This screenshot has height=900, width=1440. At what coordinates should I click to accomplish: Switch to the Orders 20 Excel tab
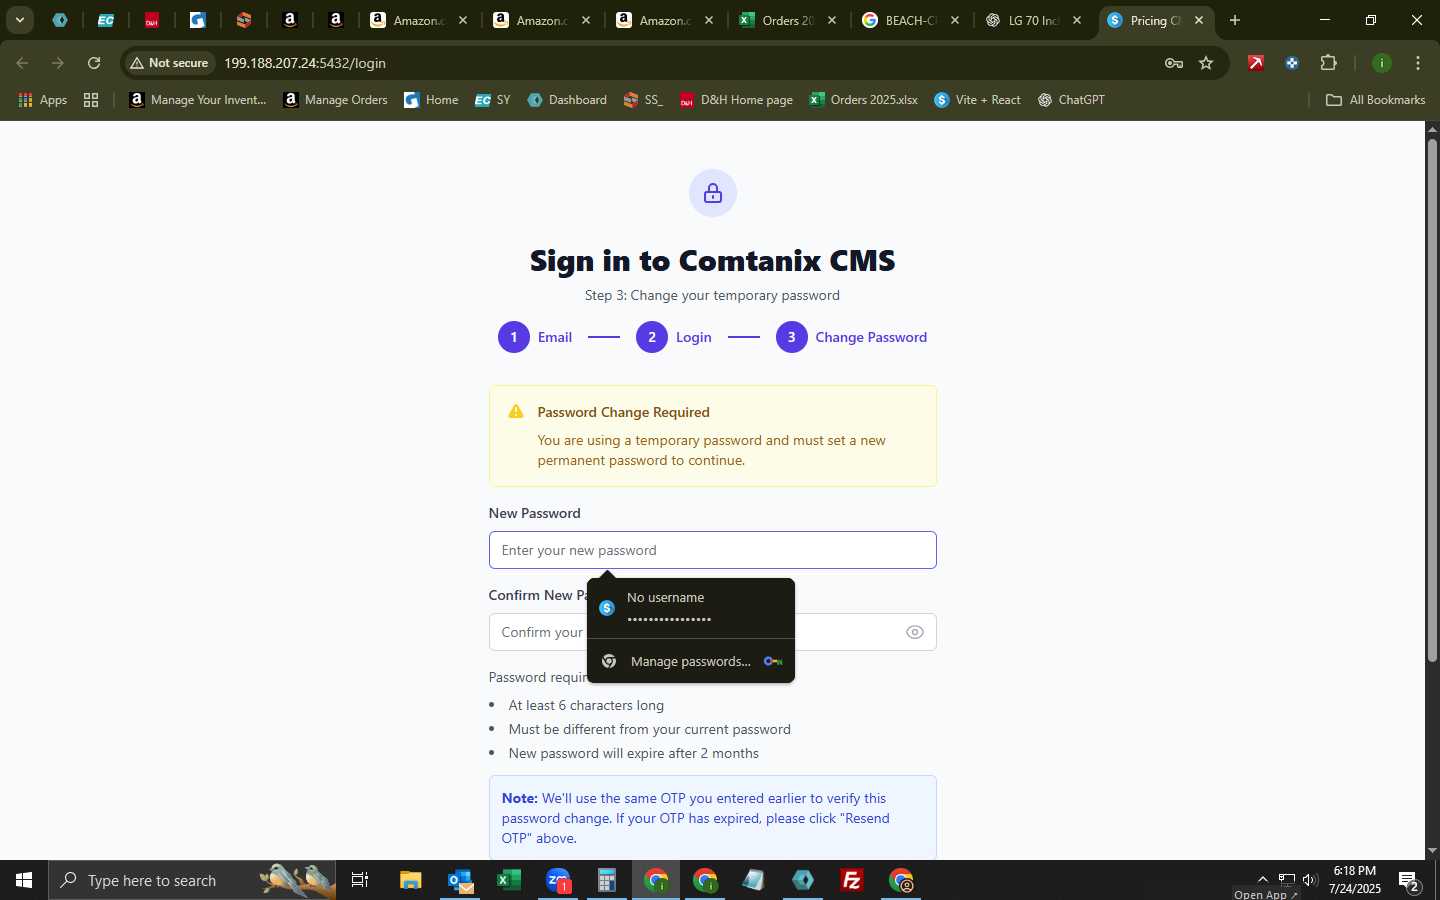coord(789,20)
